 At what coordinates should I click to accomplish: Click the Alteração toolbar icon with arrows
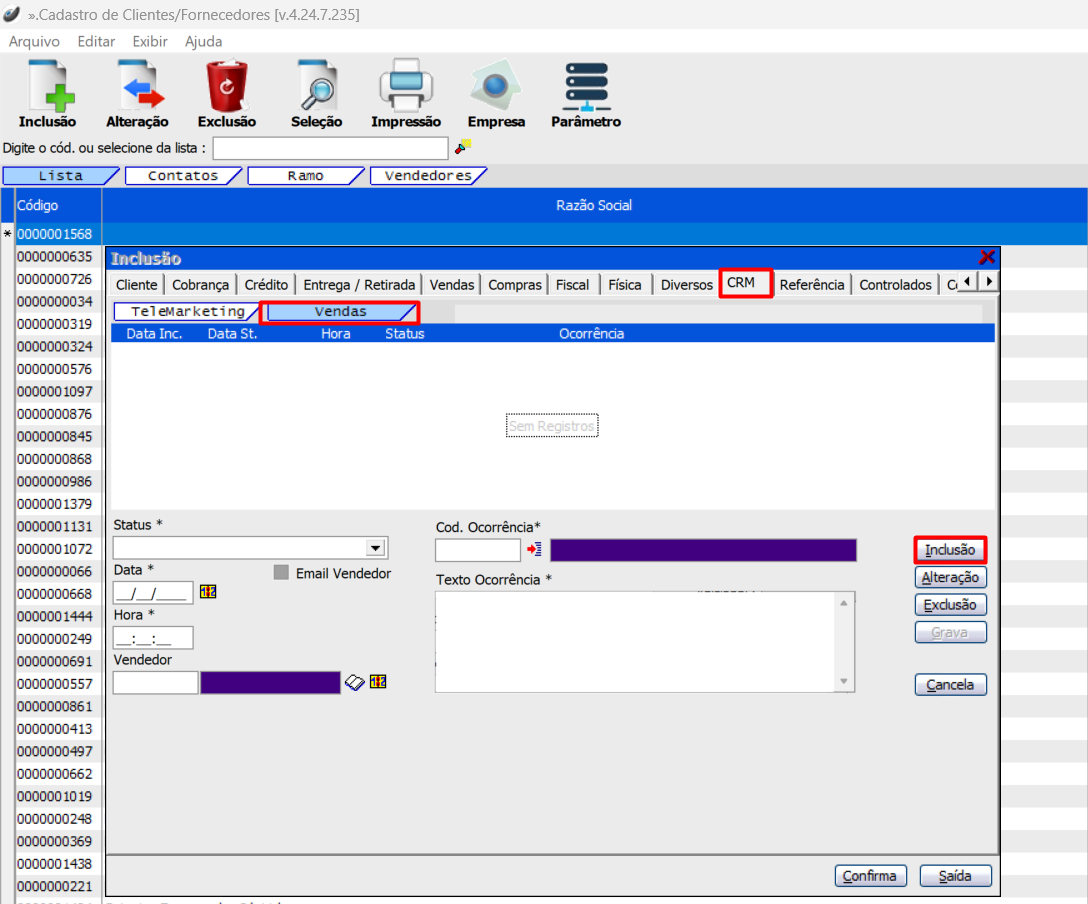[x=137, y=87]
